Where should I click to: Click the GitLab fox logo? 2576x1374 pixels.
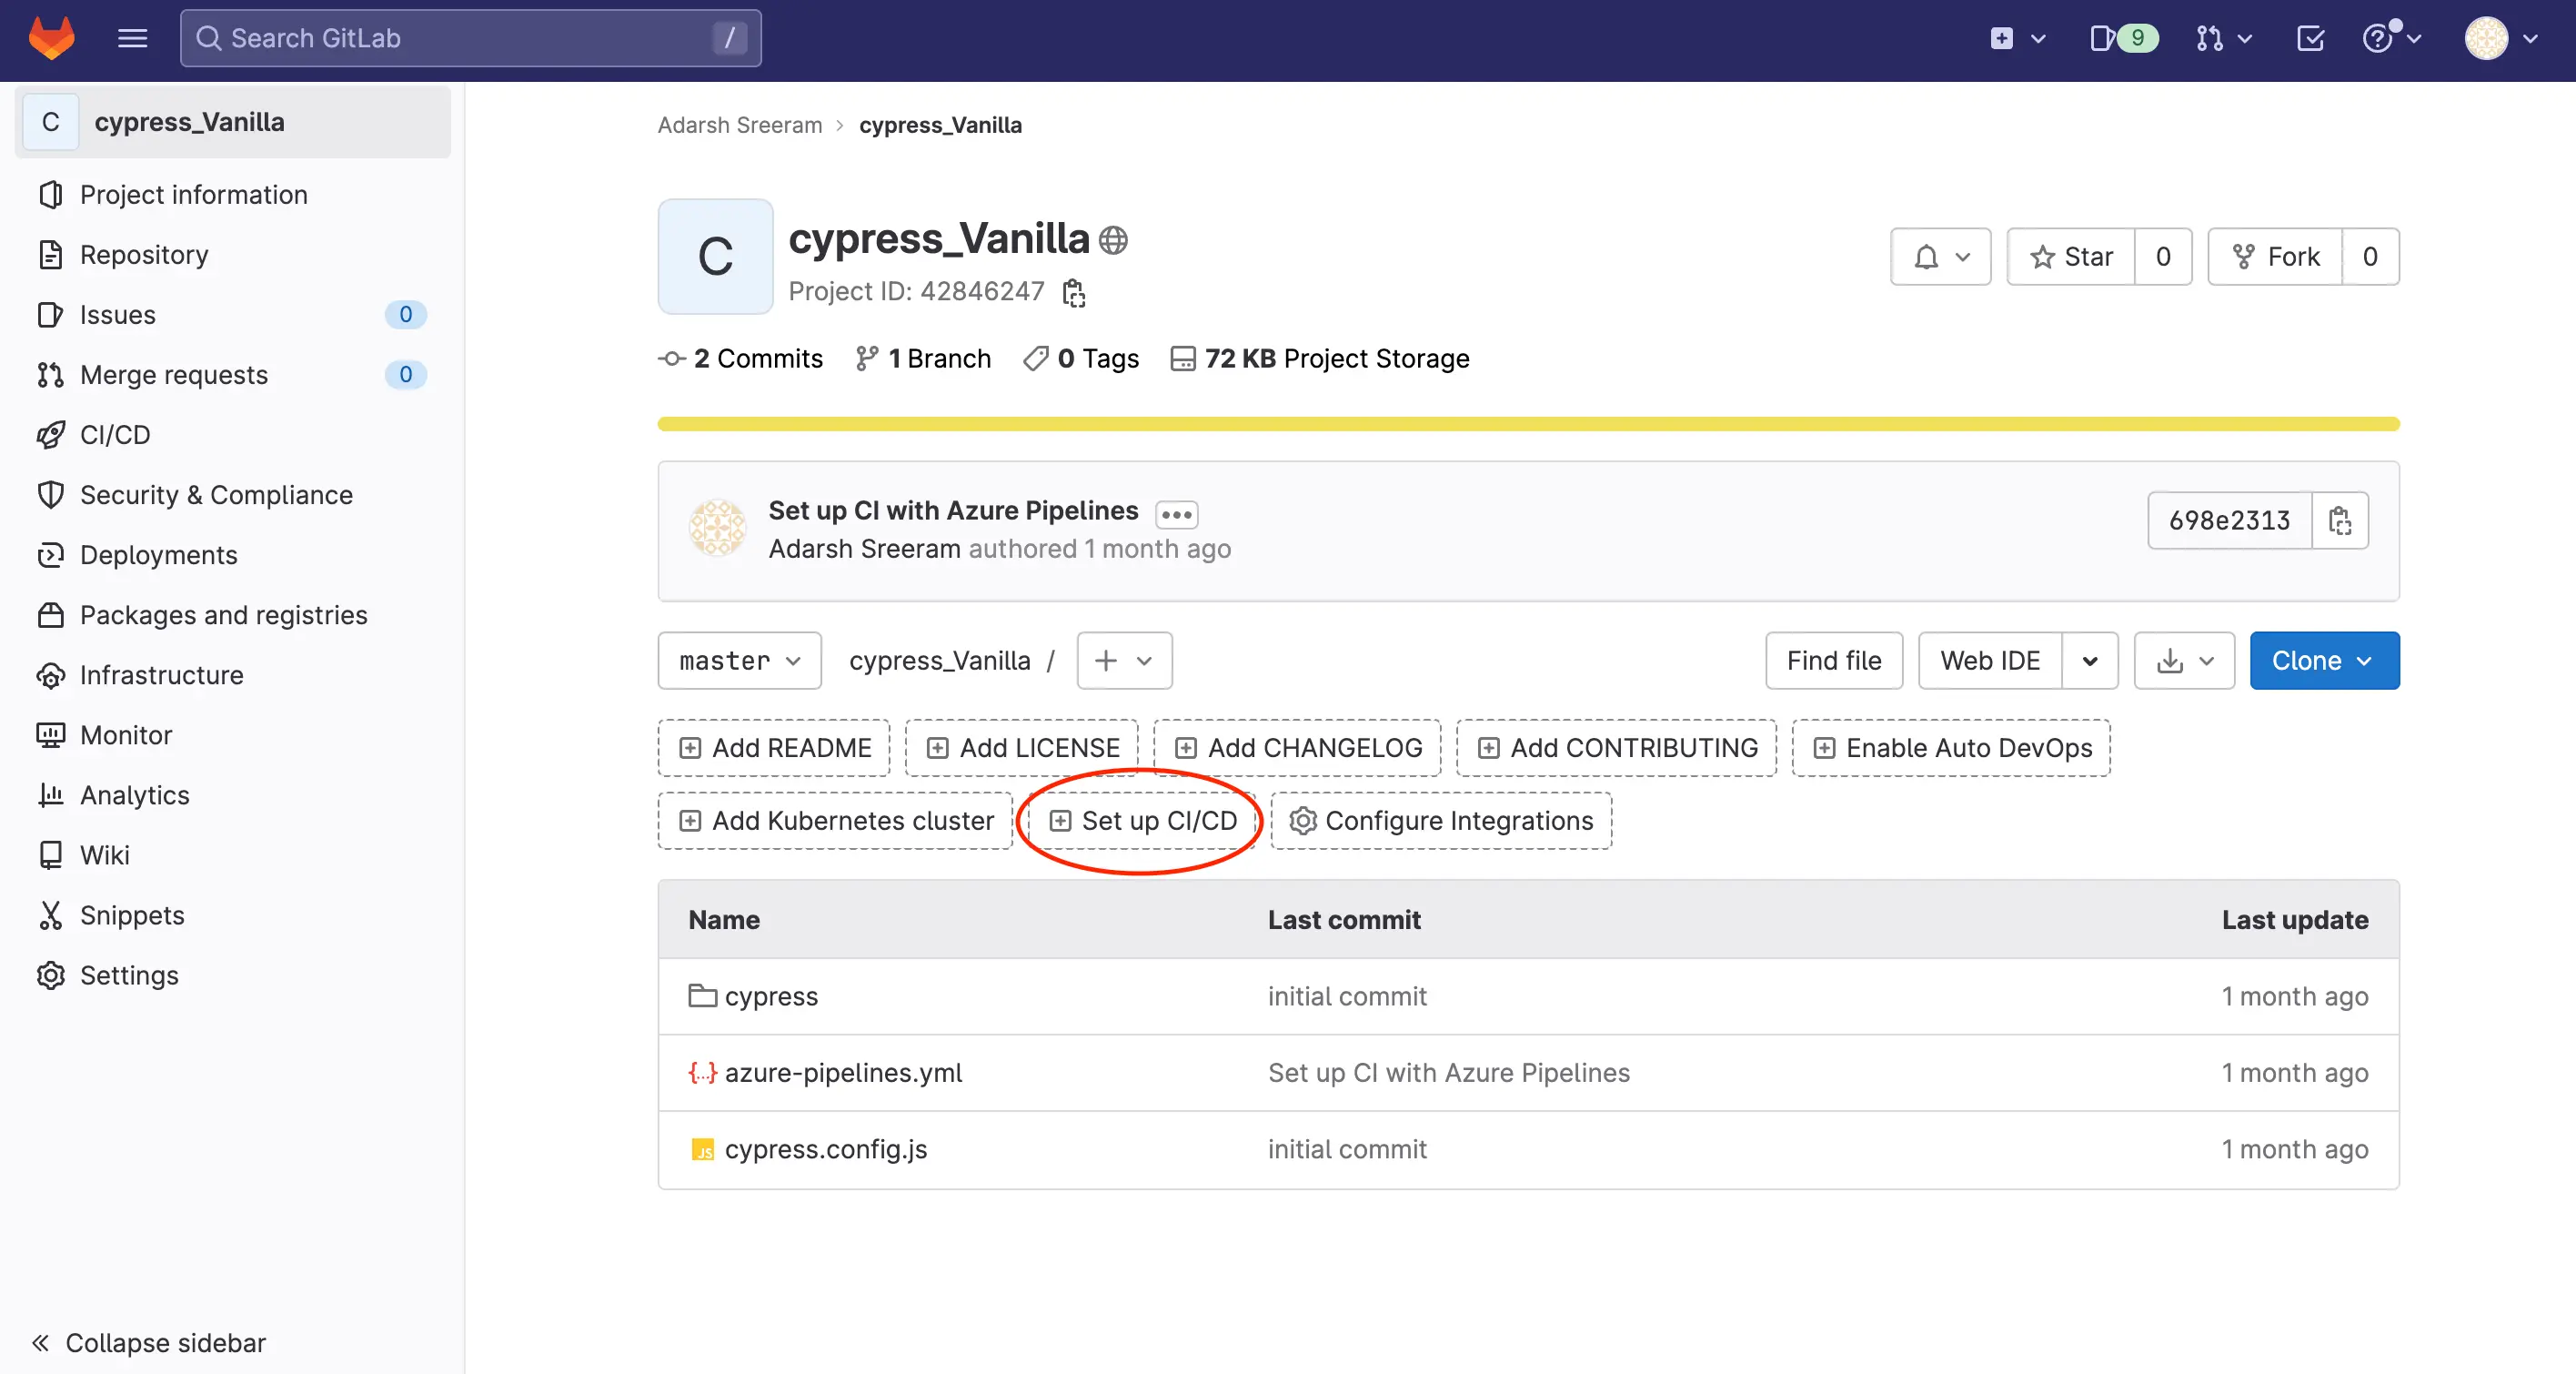(51, 38)
